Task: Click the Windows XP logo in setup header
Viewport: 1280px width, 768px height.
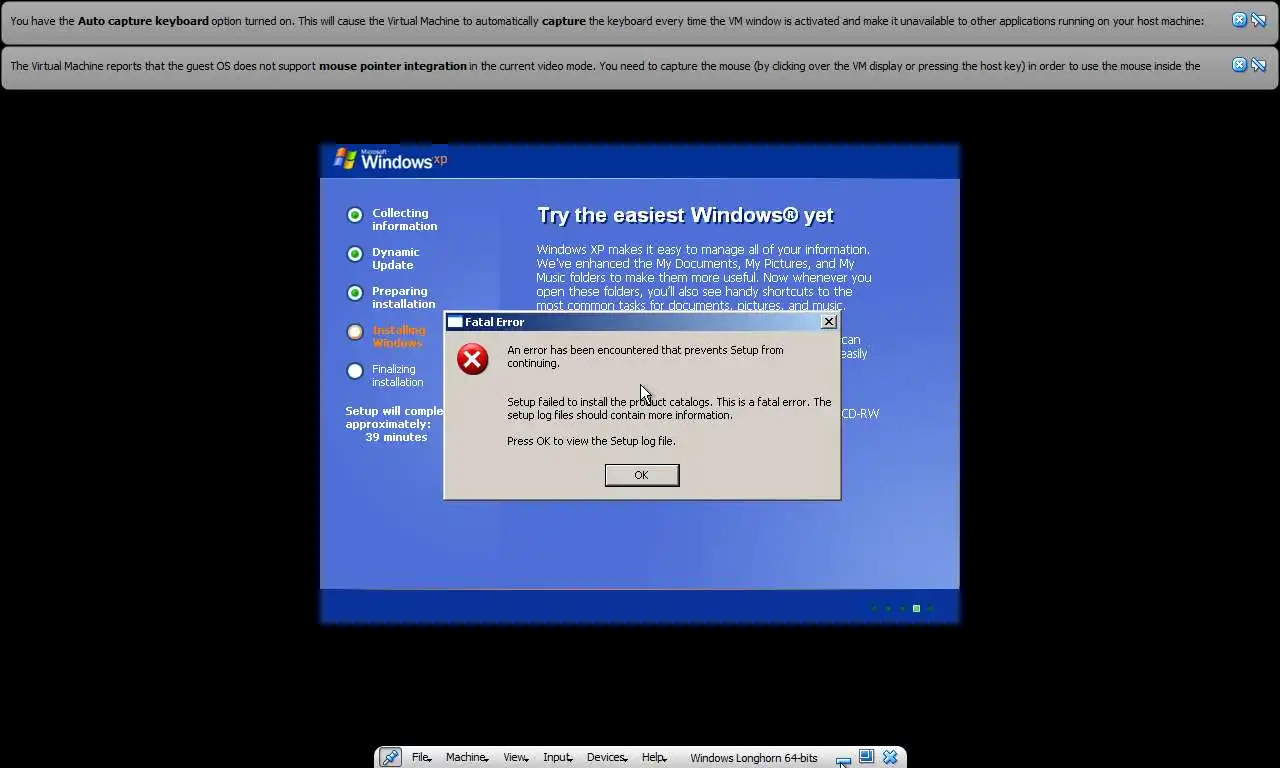Action: coord(390,159)
